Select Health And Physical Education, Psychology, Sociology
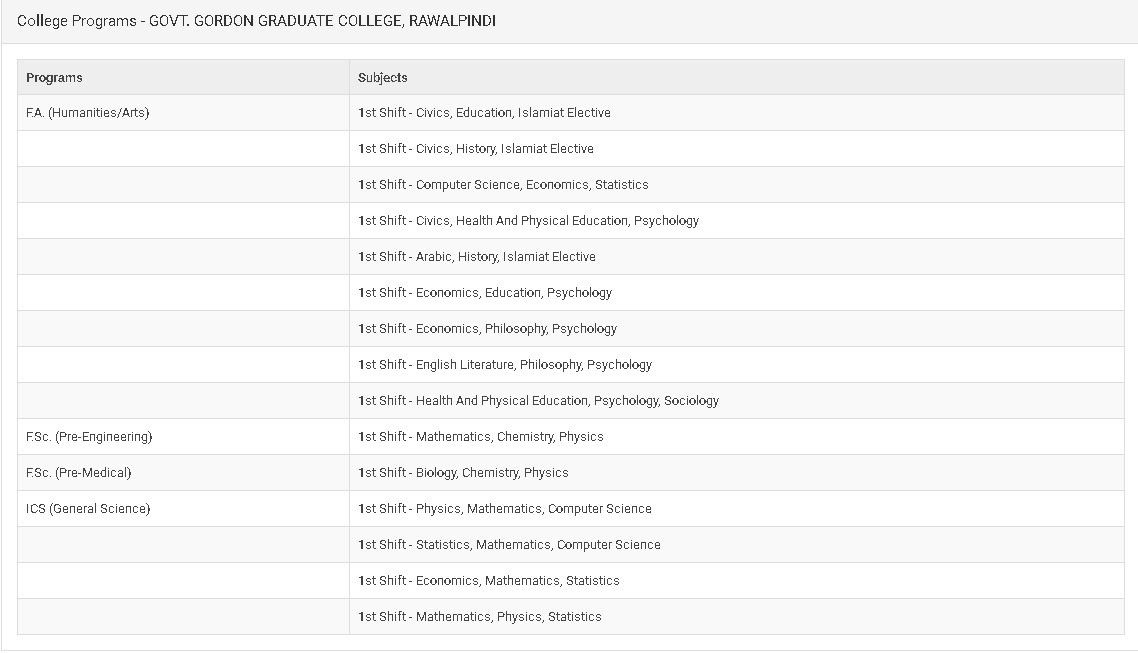1138x653 pixels. [538, 401]
